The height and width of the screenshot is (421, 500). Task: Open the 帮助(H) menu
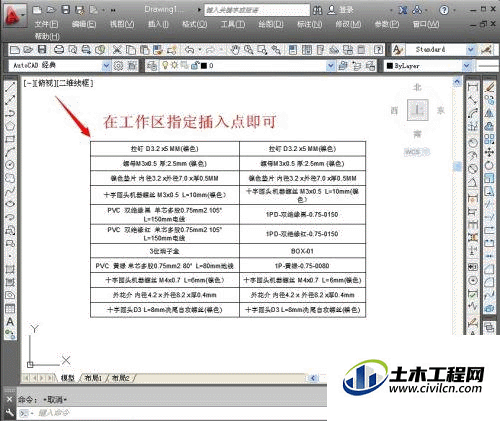point(47,36)
